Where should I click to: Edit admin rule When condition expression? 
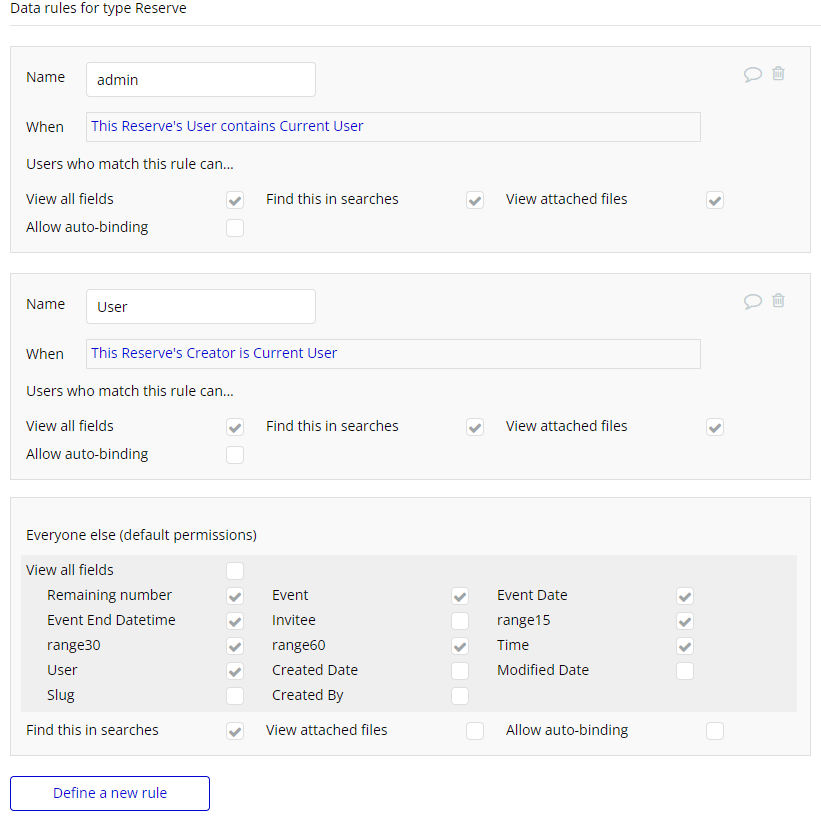click(393, 127)
